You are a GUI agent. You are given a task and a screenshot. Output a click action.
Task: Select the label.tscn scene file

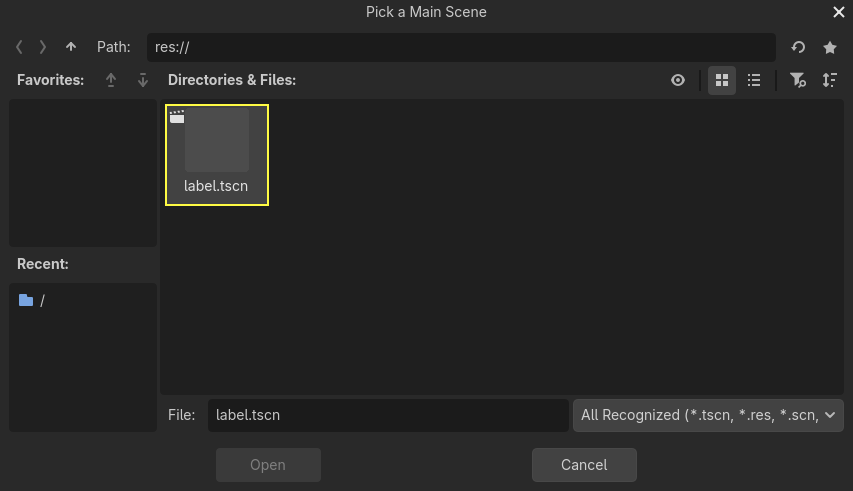pos(217,154)
